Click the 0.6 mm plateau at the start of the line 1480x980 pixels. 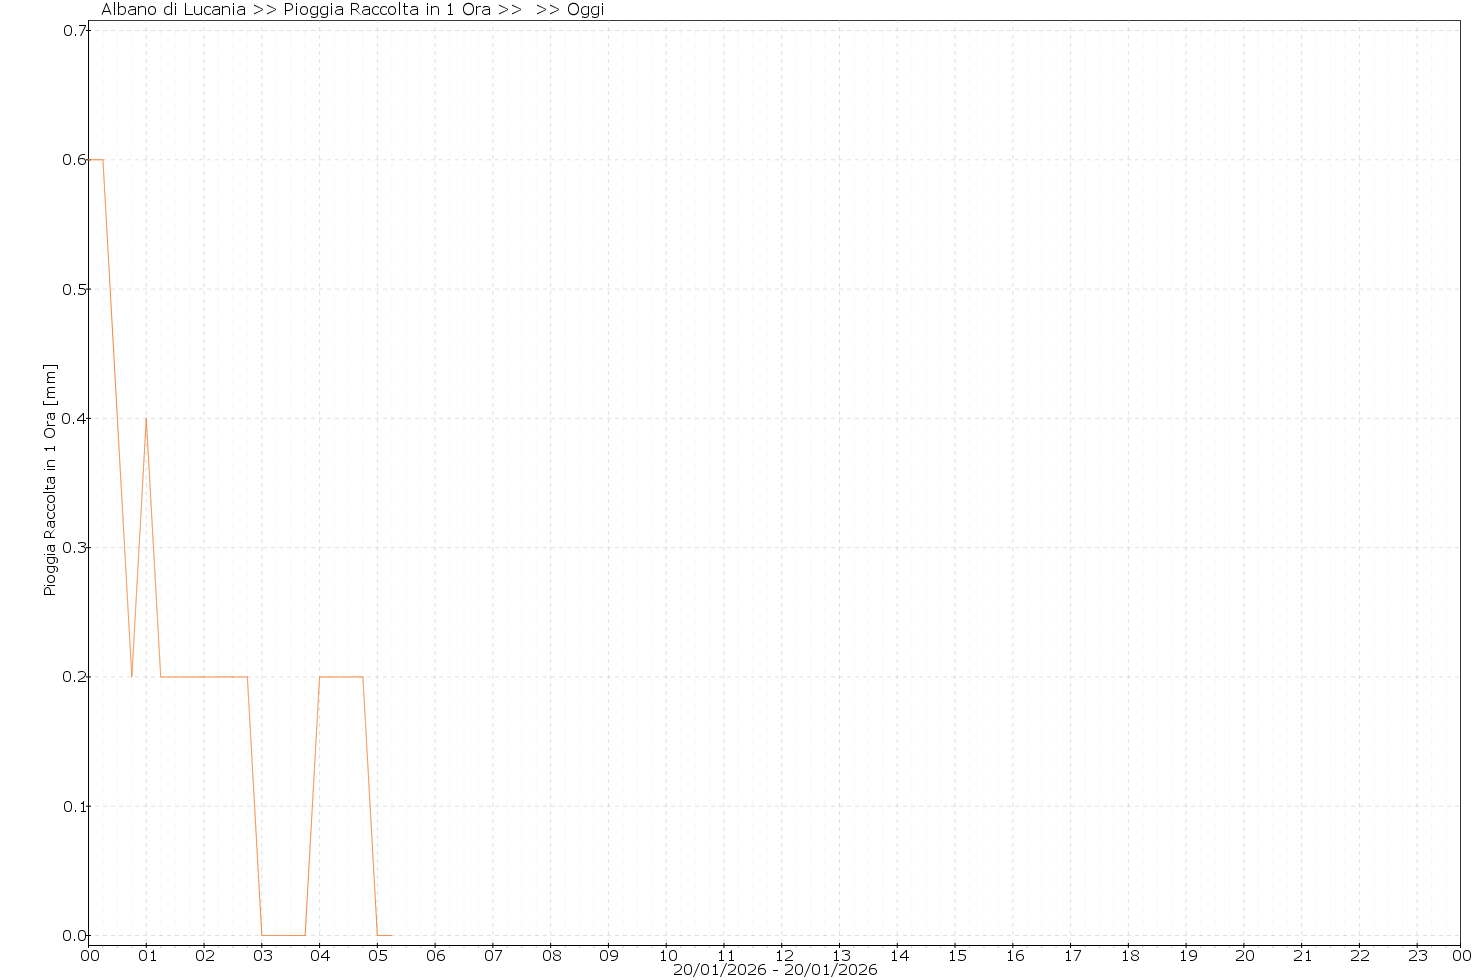(96, 160)
